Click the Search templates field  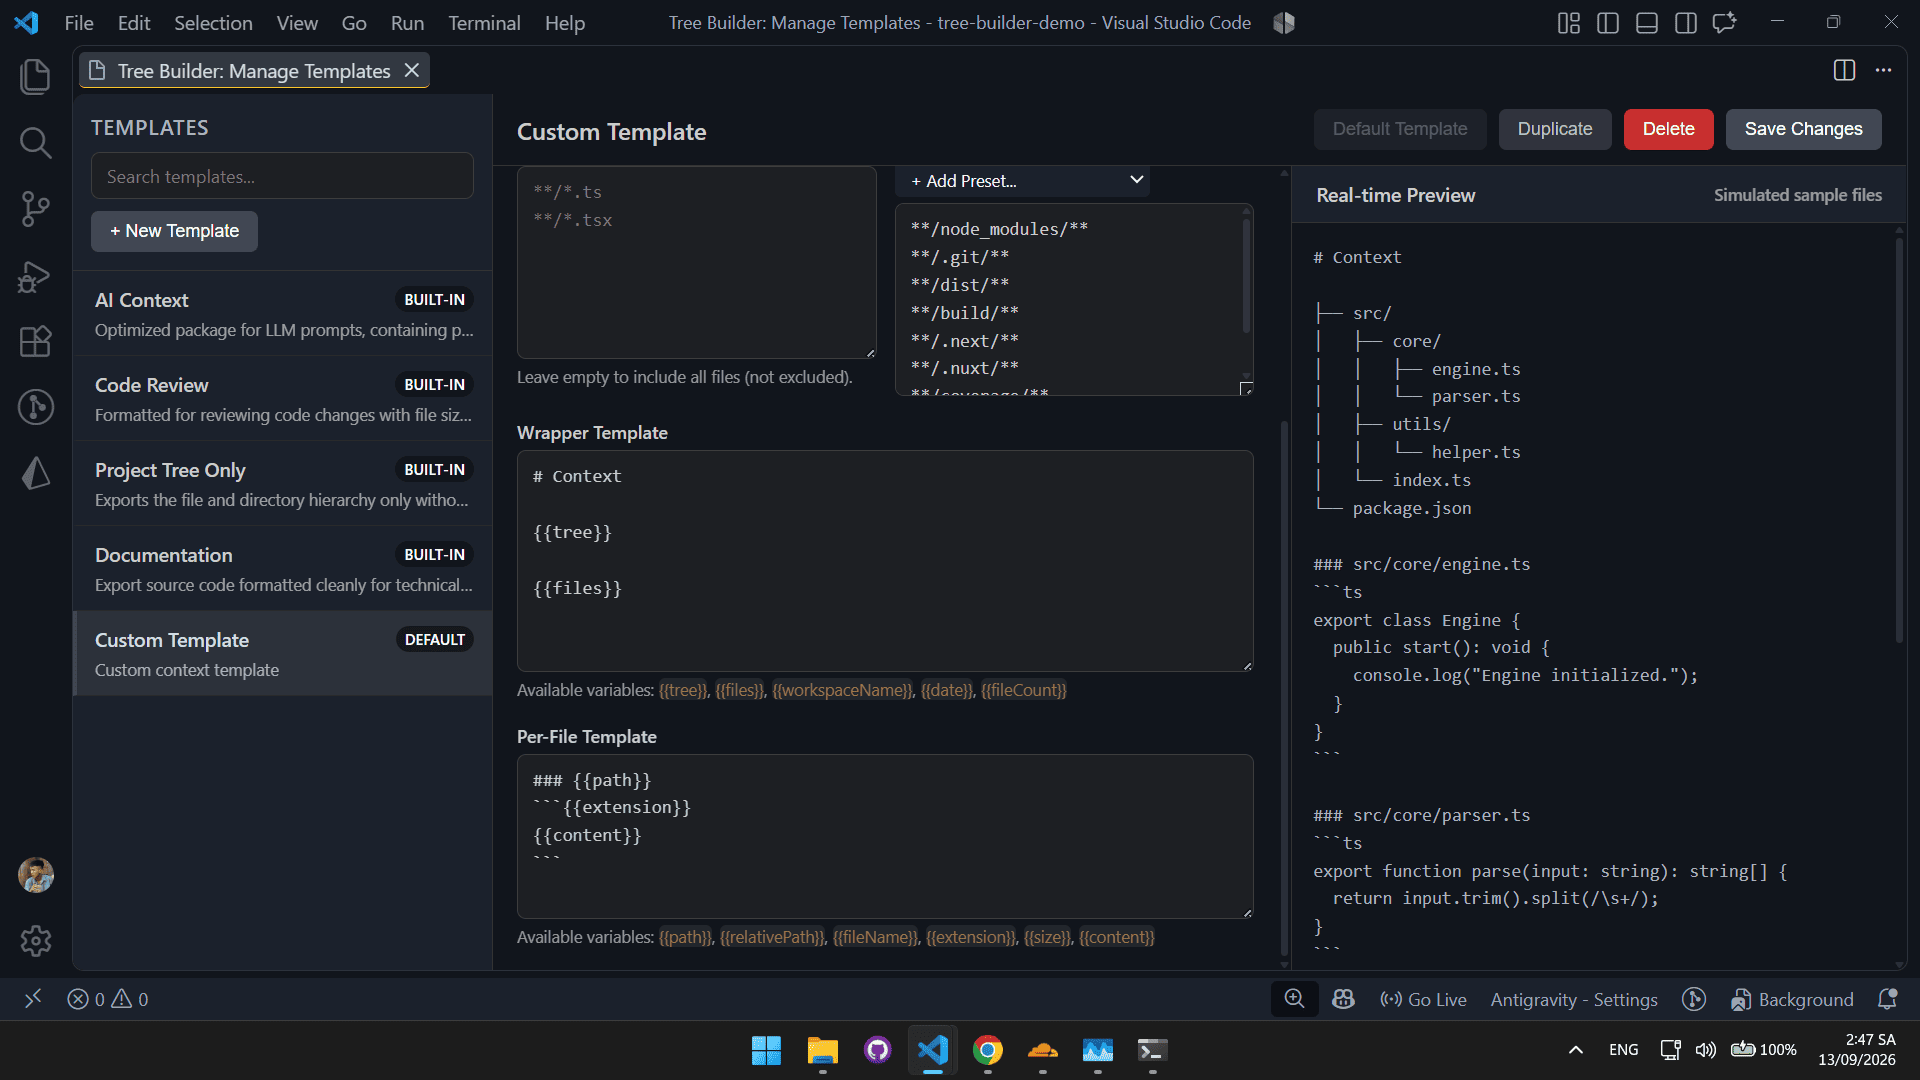click(282, 176)
